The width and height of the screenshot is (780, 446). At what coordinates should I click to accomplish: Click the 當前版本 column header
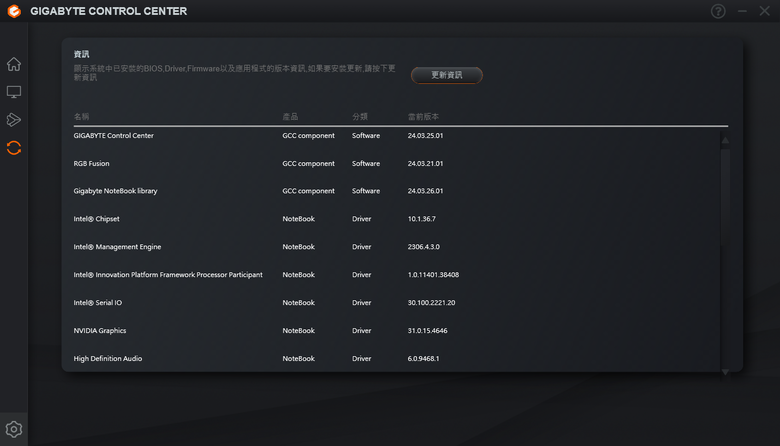pos(423,117)
